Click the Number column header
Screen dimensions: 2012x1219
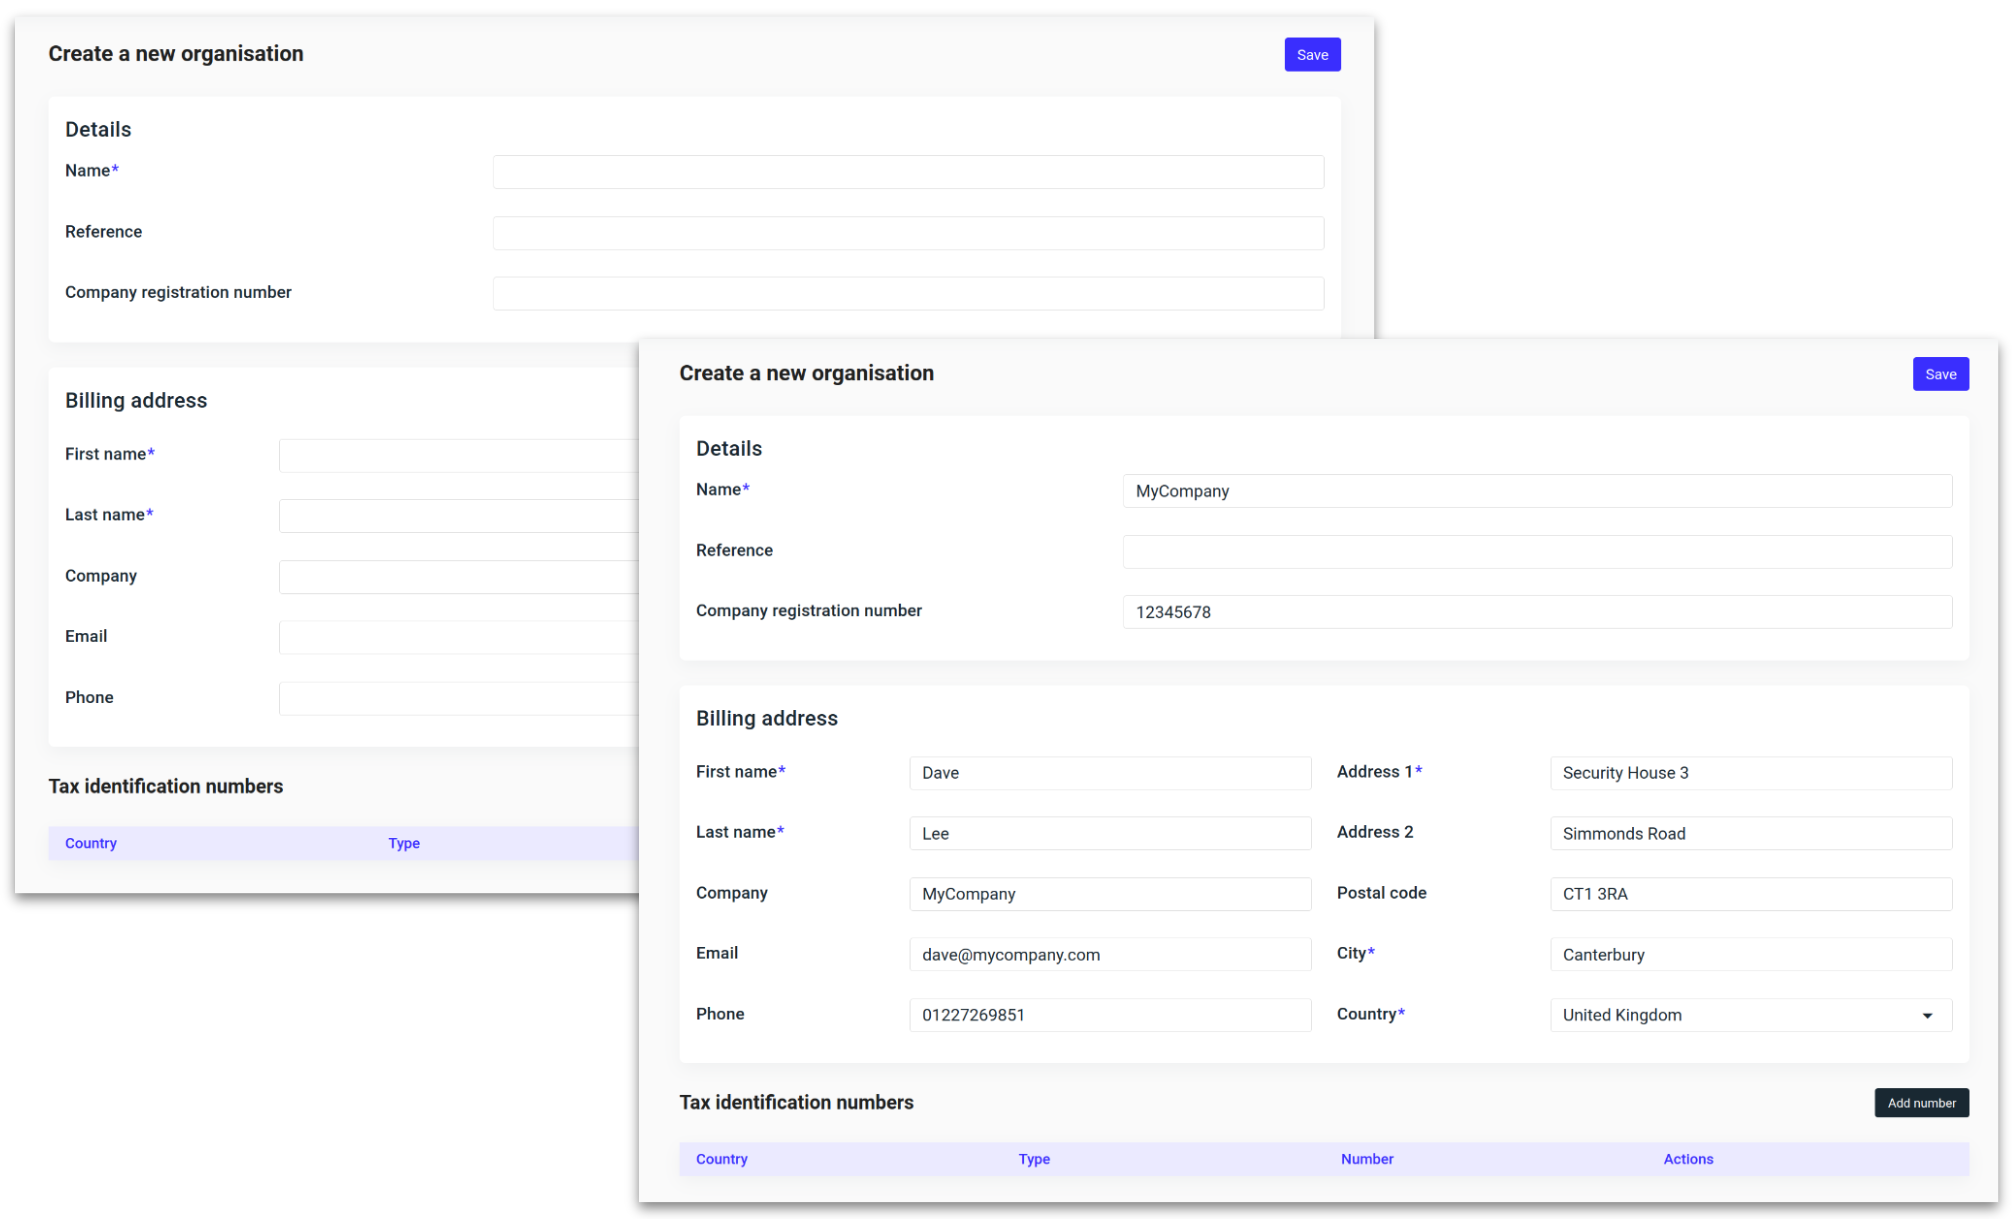pos(1367,1159)
